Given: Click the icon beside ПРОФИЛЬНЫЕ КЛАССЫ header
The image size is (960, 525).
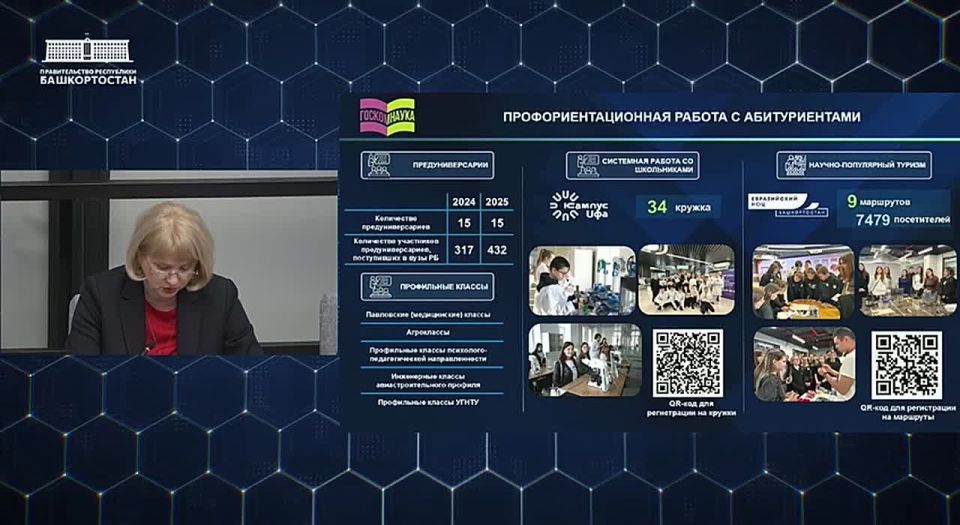Looking at the screenshot, I should 375,287.
